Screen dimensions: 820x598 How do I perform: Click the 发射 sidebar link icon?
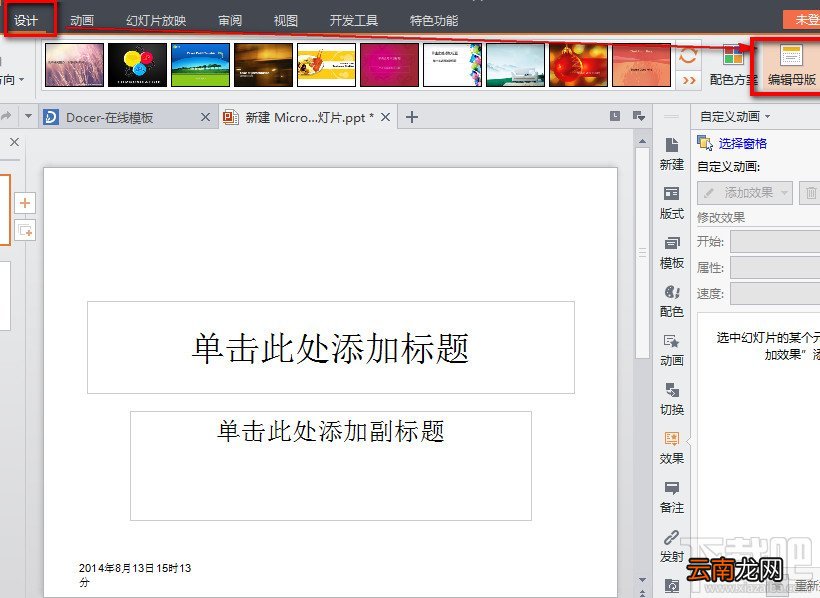pos(672,546)
